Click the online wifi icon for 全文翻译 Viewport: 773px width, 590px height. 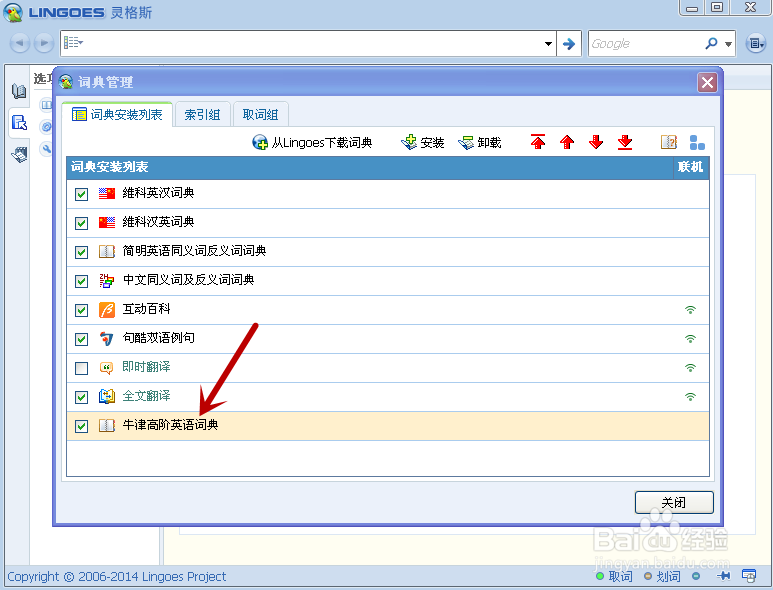[x=690, y=396]
